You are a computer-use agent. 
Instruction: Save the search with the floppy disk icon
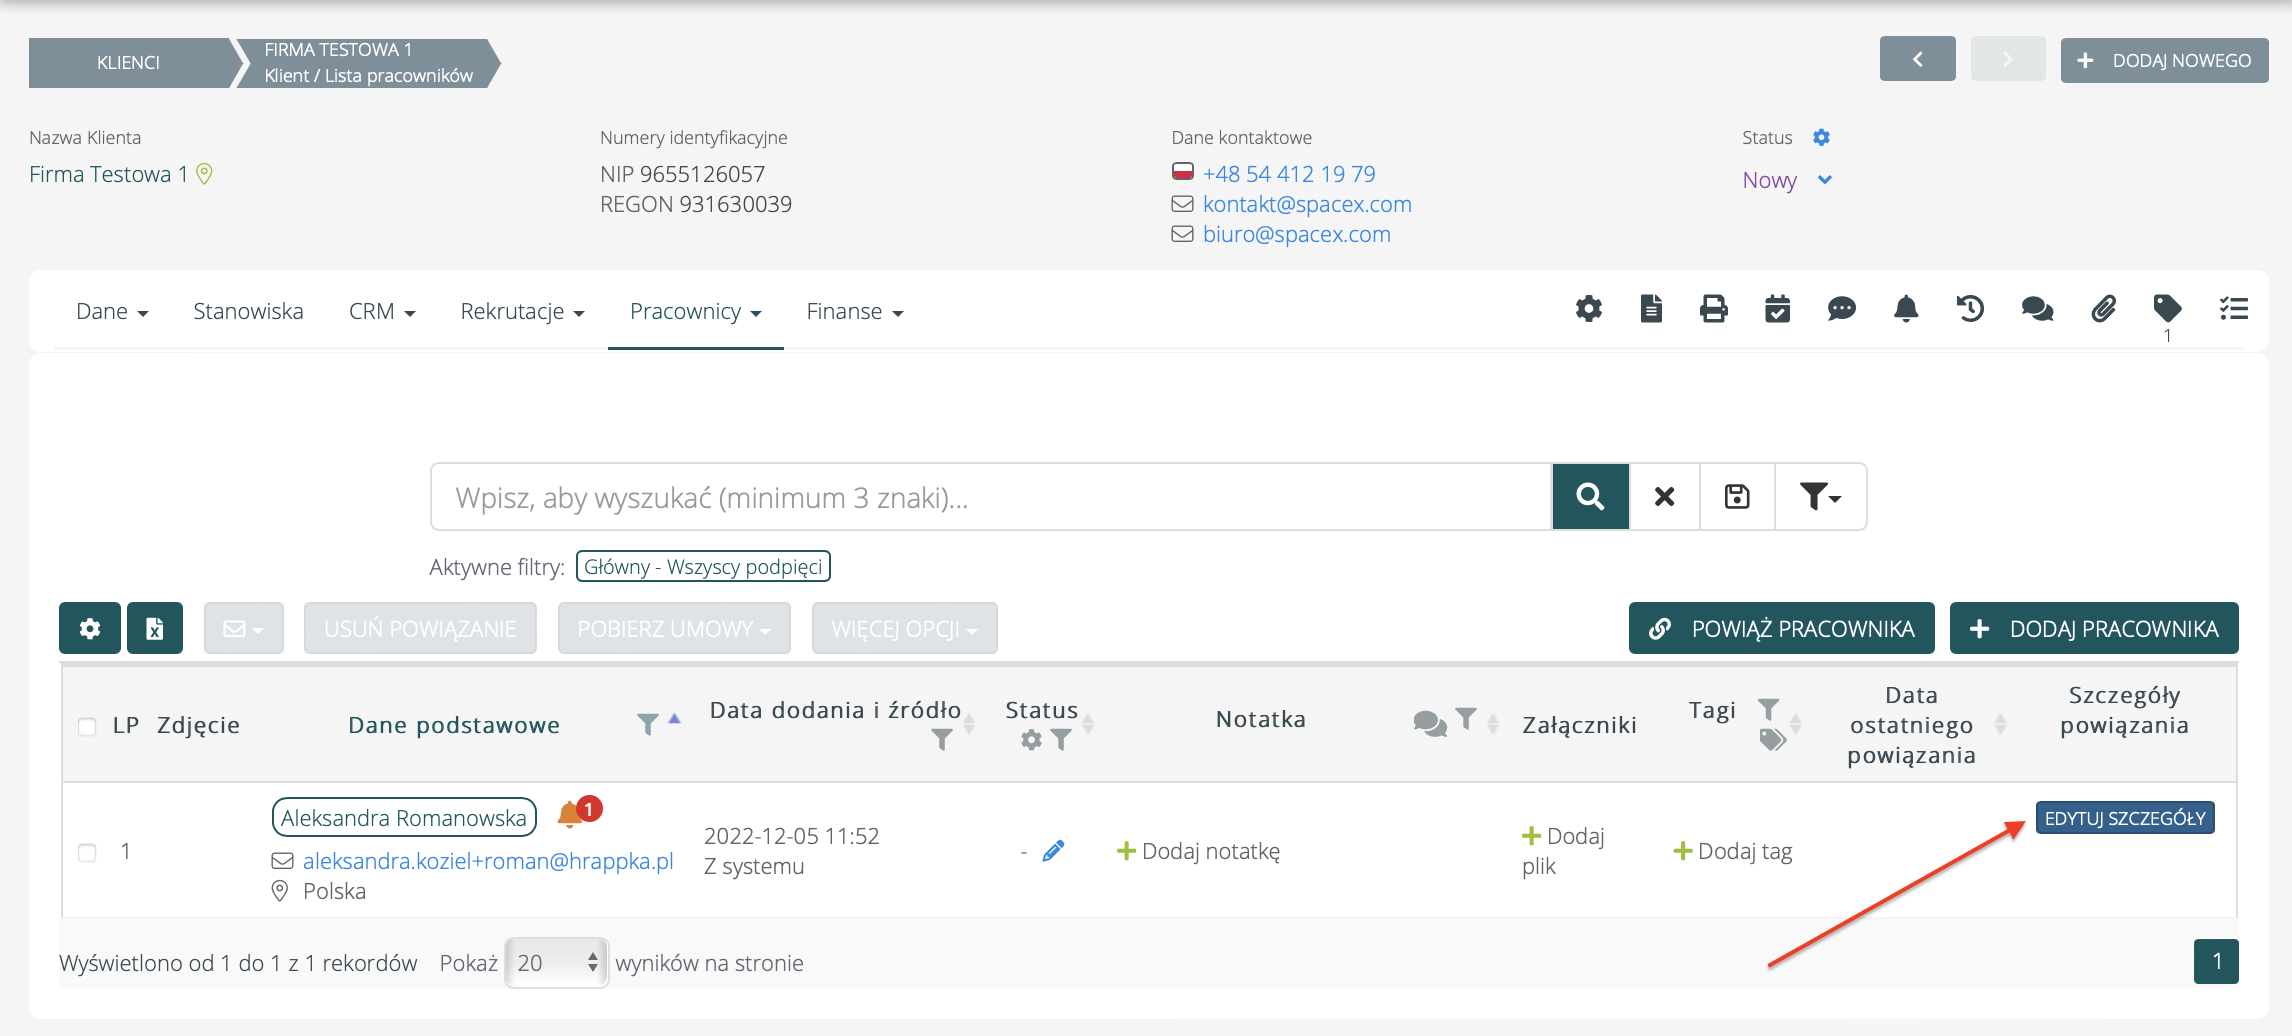click(x=1737, y=497)
